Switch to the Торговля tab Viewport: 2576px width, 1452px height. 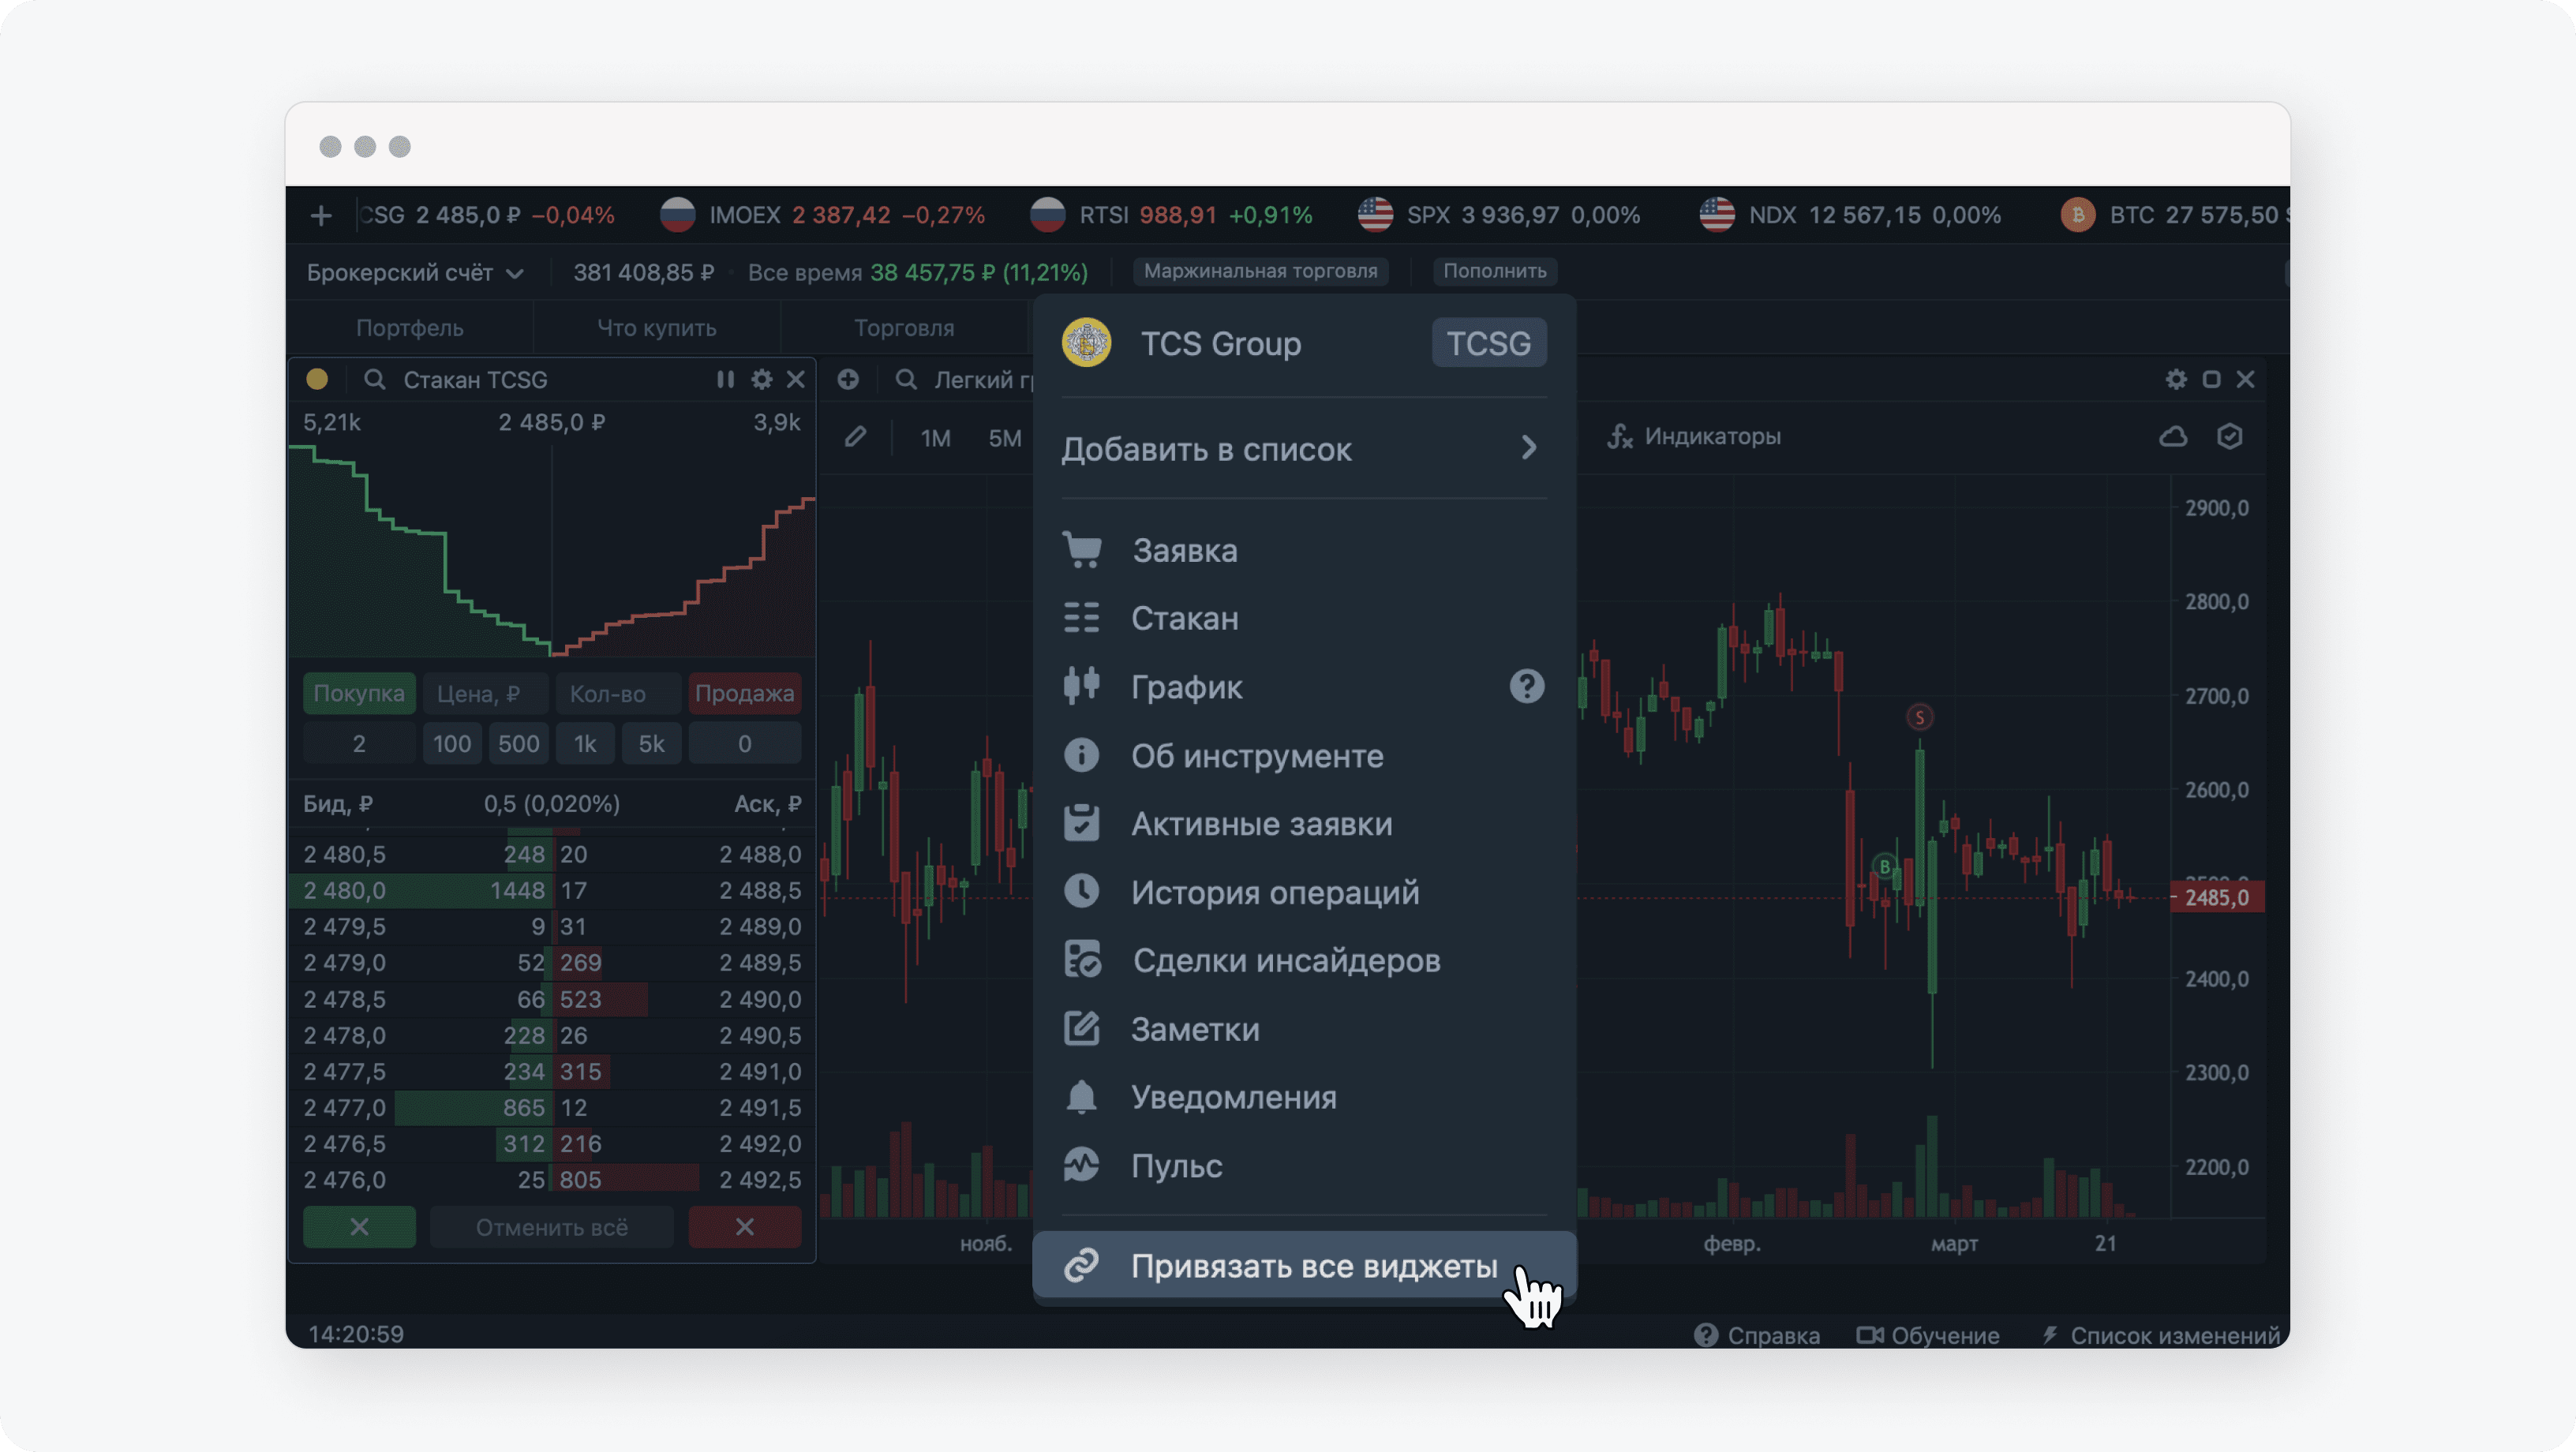904,328
